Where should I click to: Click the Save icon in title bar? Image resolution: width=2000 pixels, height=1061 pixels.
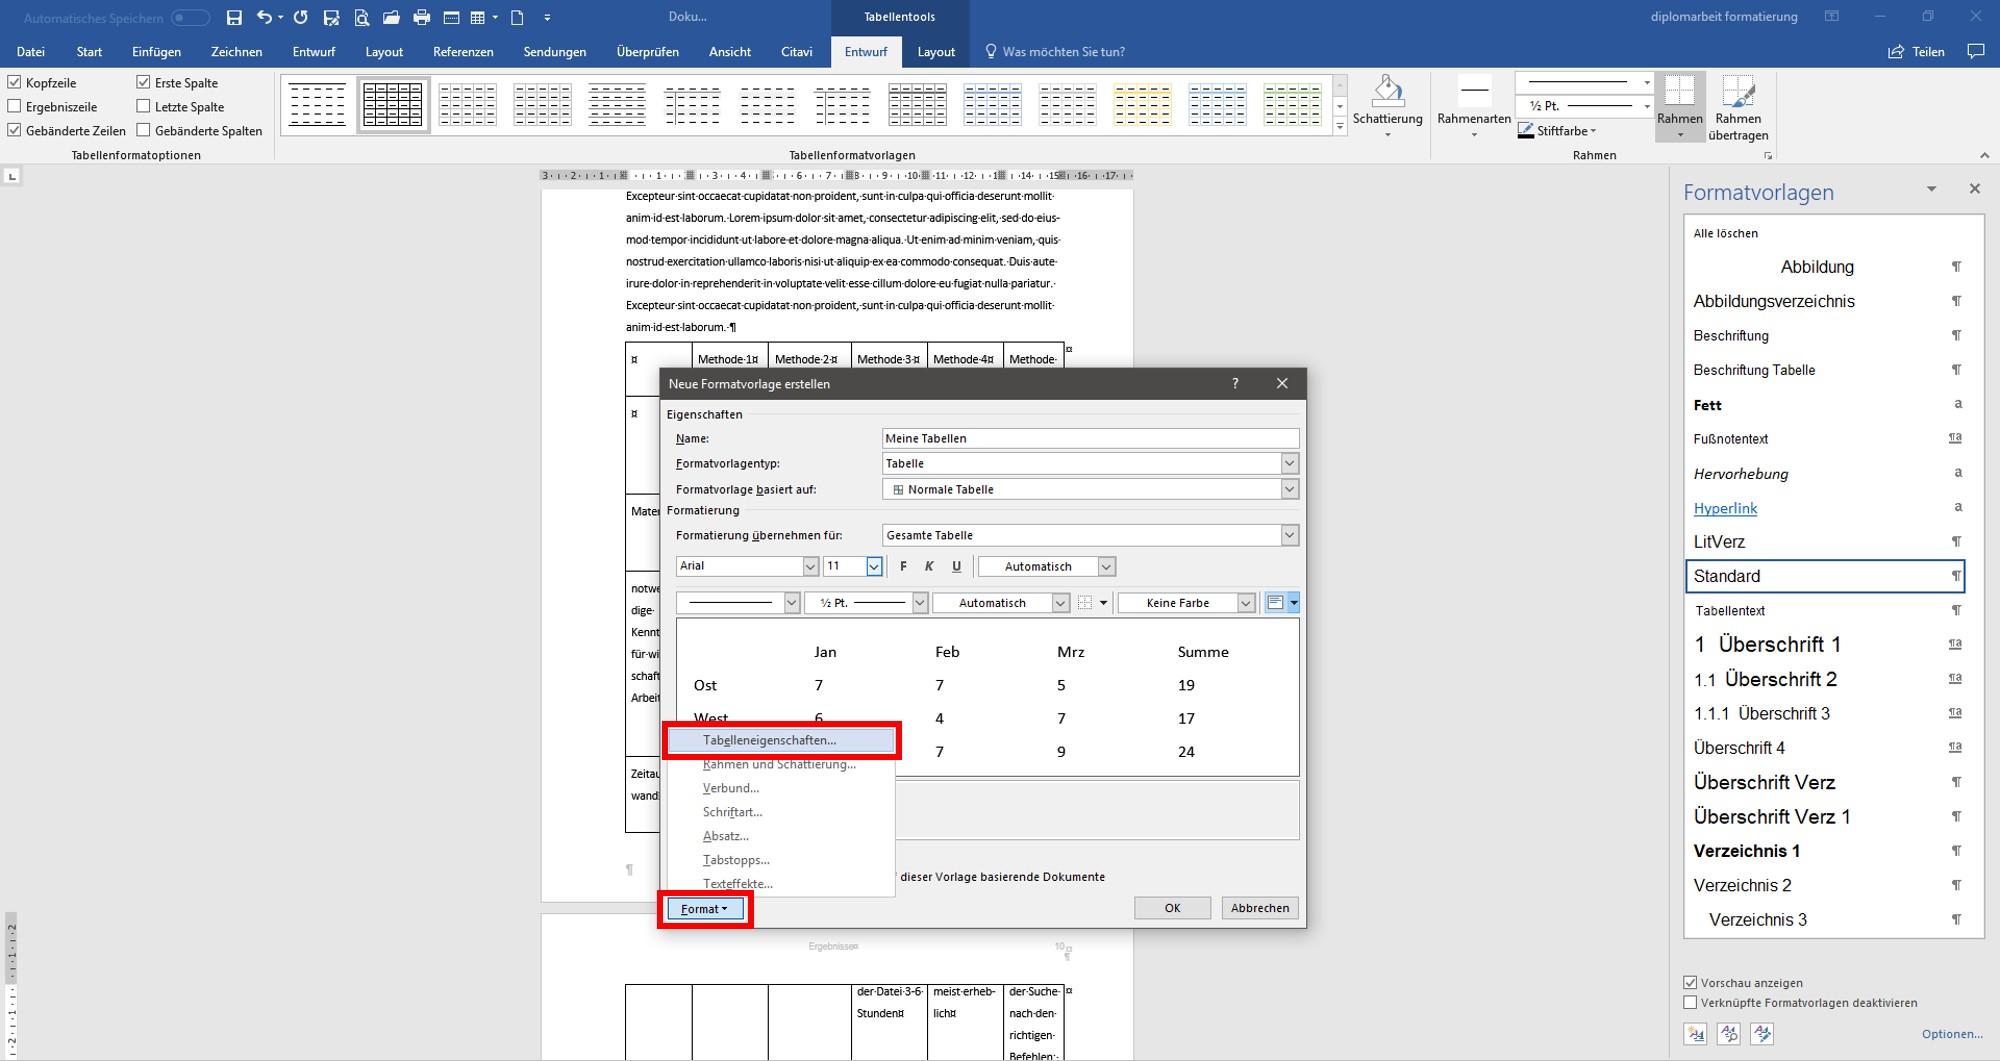coord(234,17)
